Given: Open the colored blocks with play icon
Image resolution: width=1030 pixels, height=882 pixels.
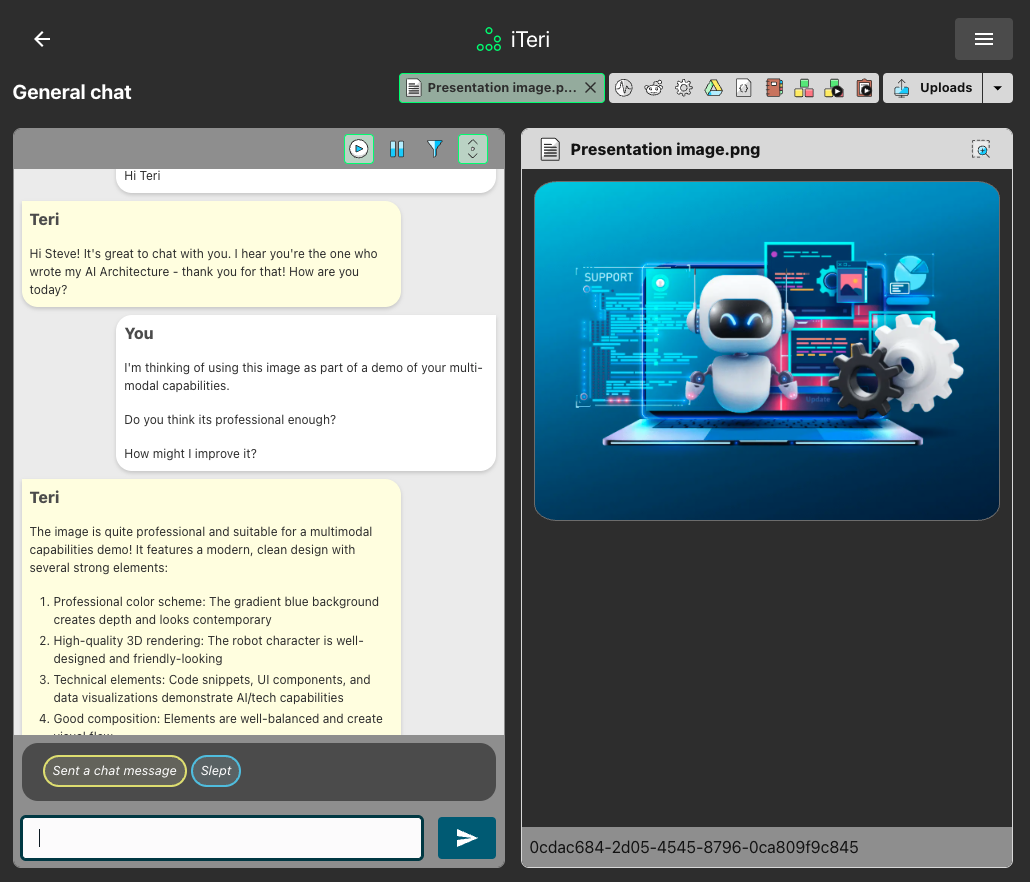Looking at the screenshot, I should tap(834, 88).
